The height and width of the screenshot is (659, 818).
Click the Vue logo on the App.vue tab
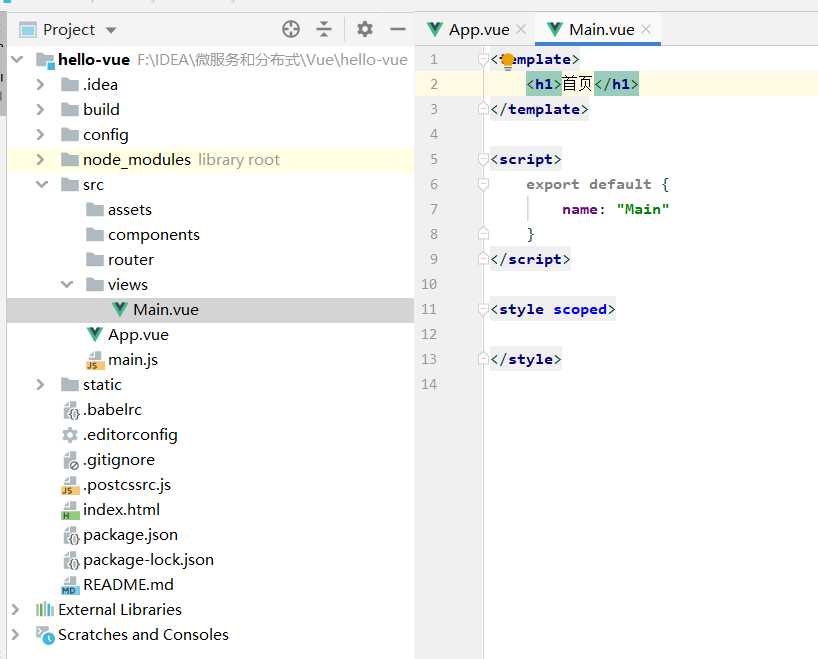pos(435,29)
